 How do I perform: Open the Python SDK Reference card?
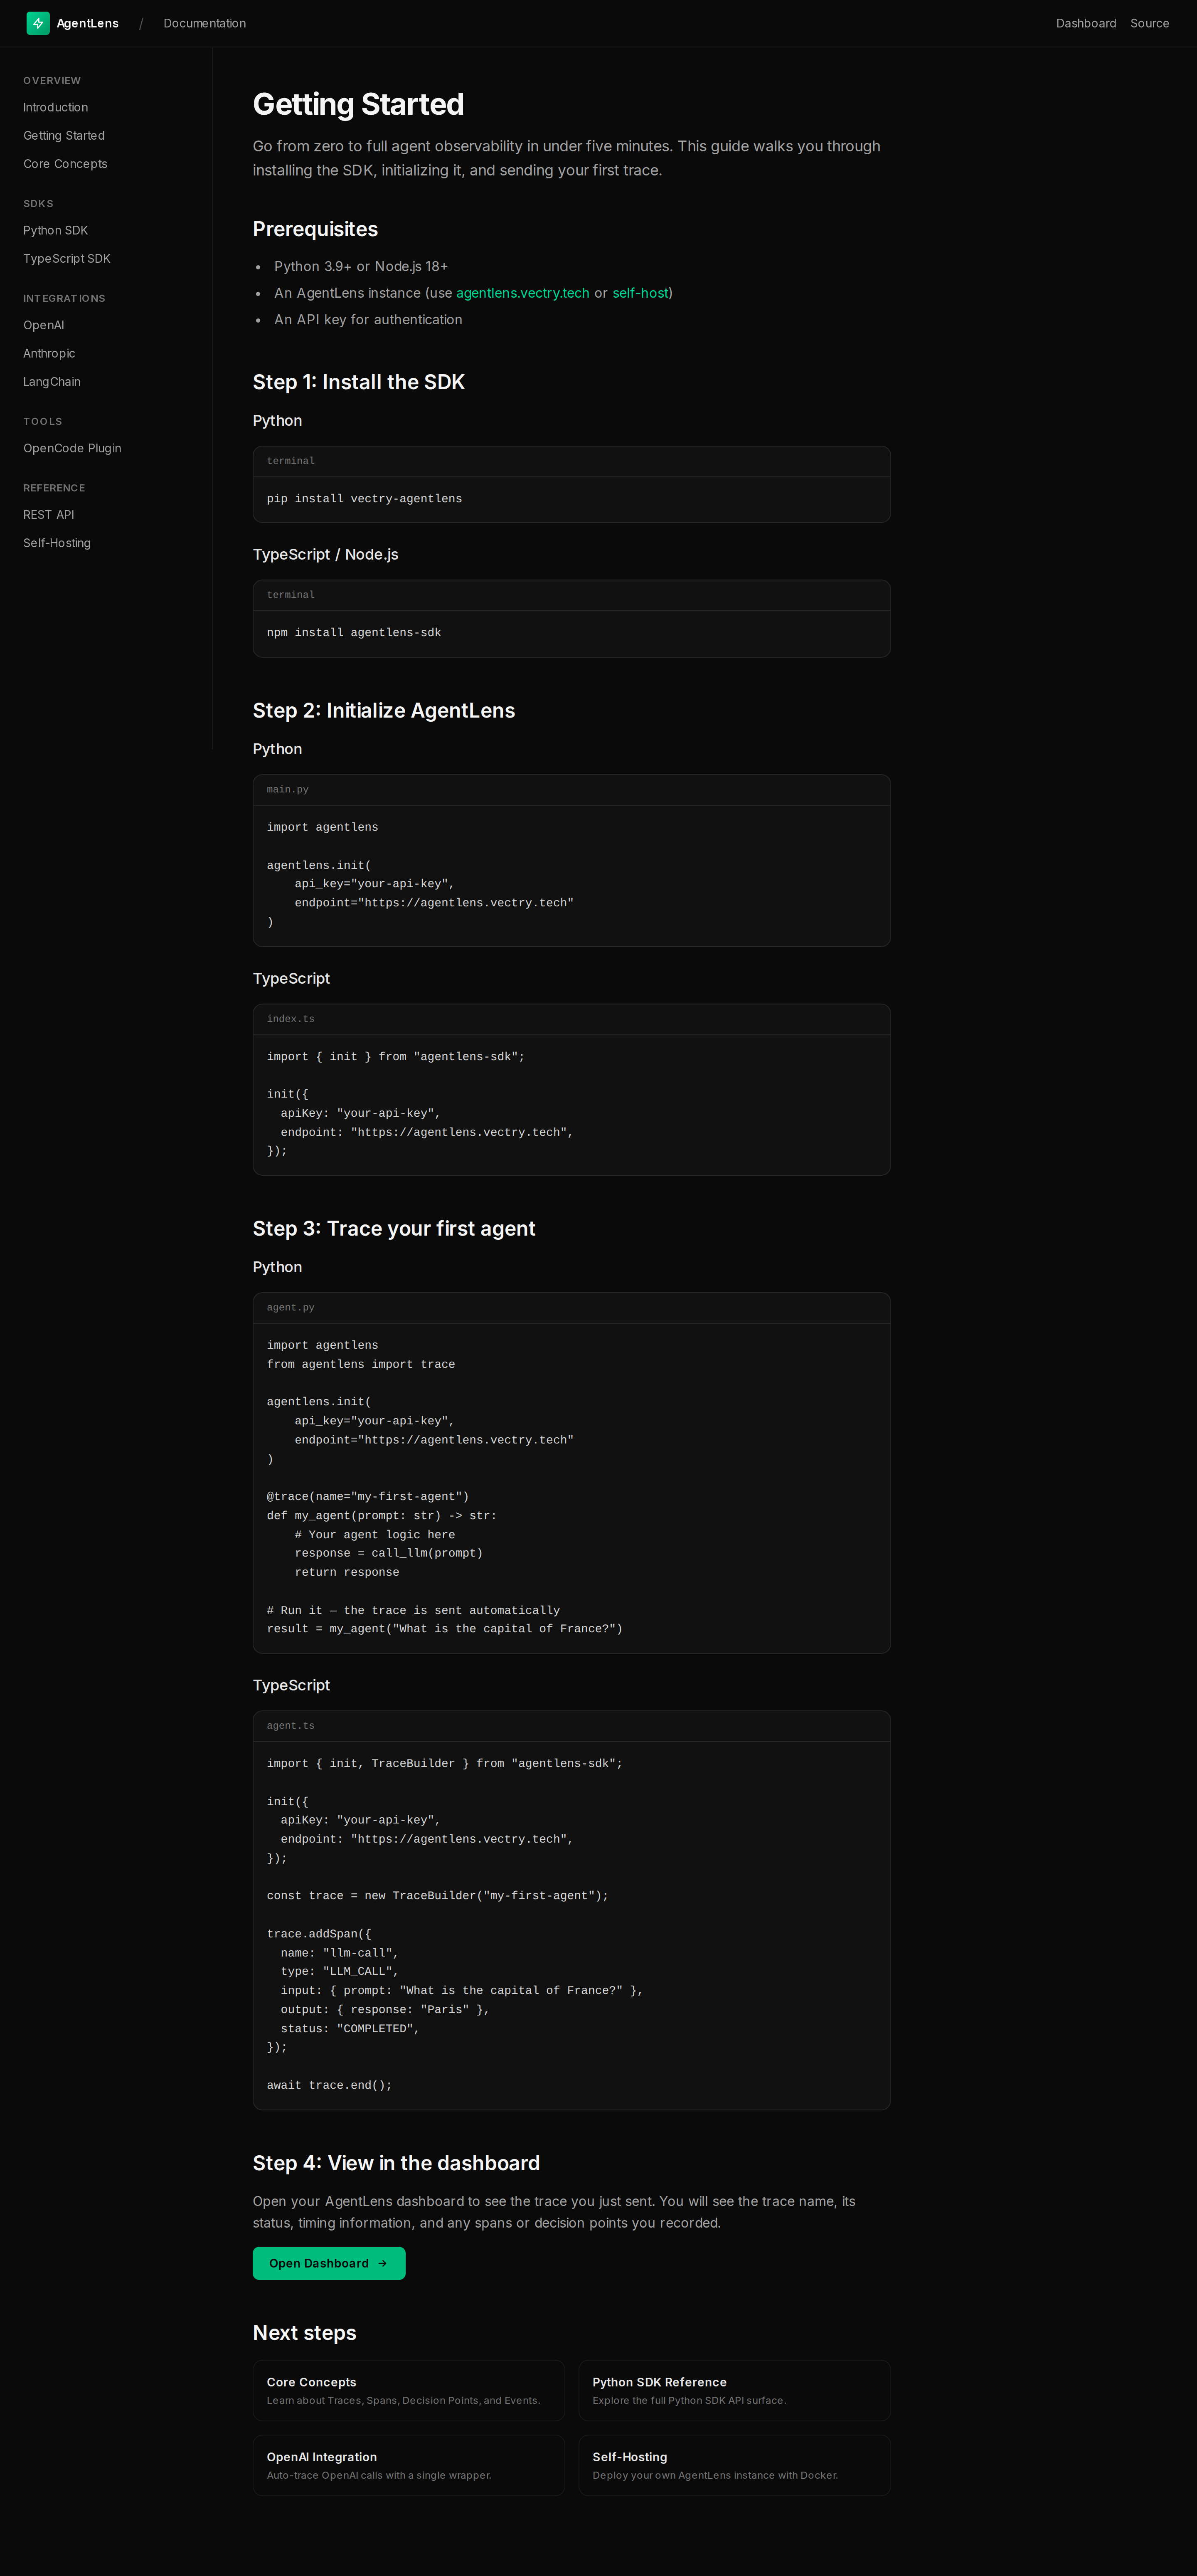tap(734, 2390)
